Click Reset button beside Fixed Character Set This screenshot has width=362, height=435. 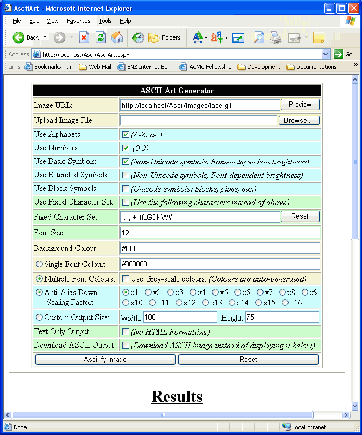(x=300, y=216)
